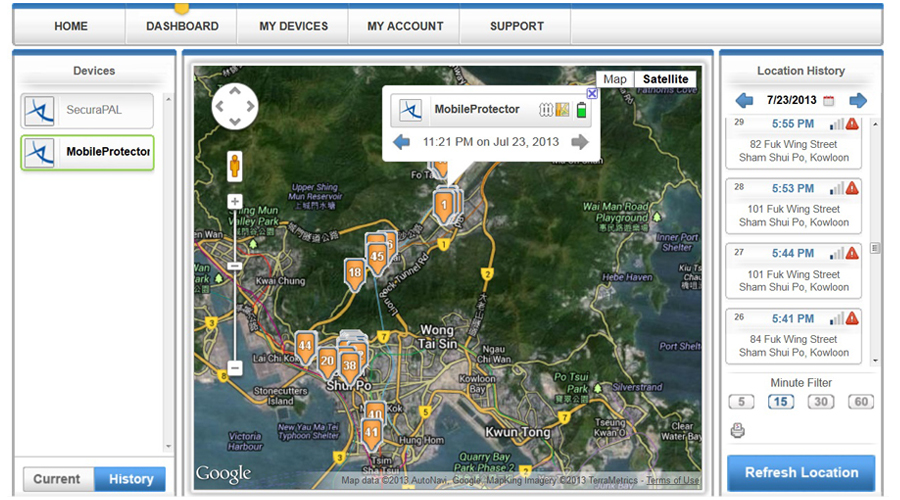
Task: Select the 30 minute filter
Action: click(x=821, y=402)
